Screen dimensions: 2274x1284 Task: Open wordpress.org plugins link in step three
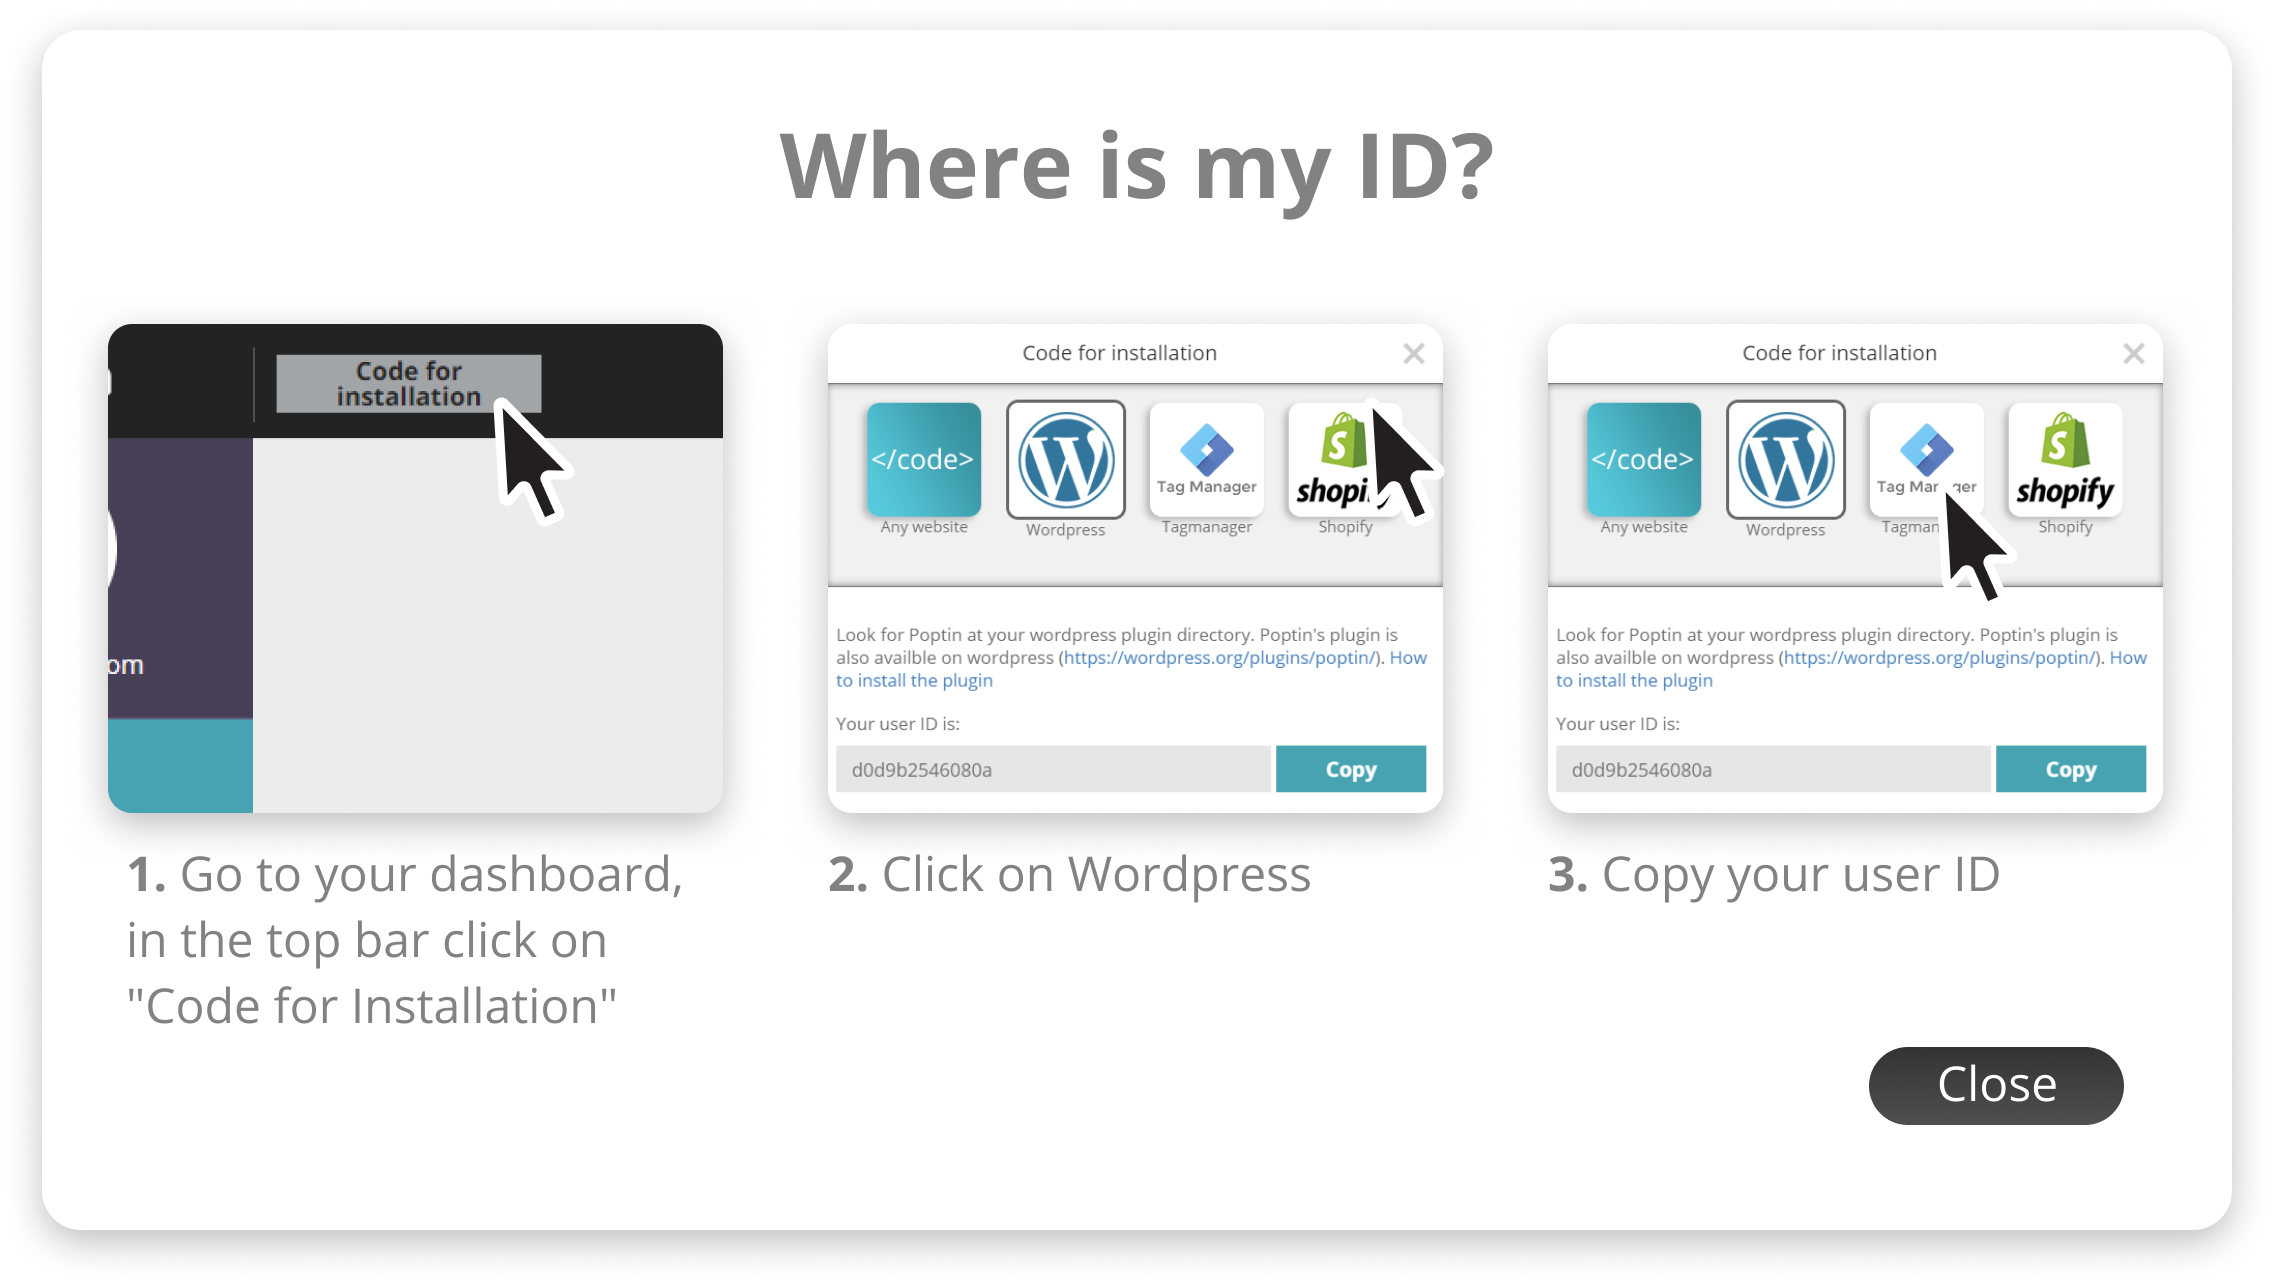[1939, 658]
